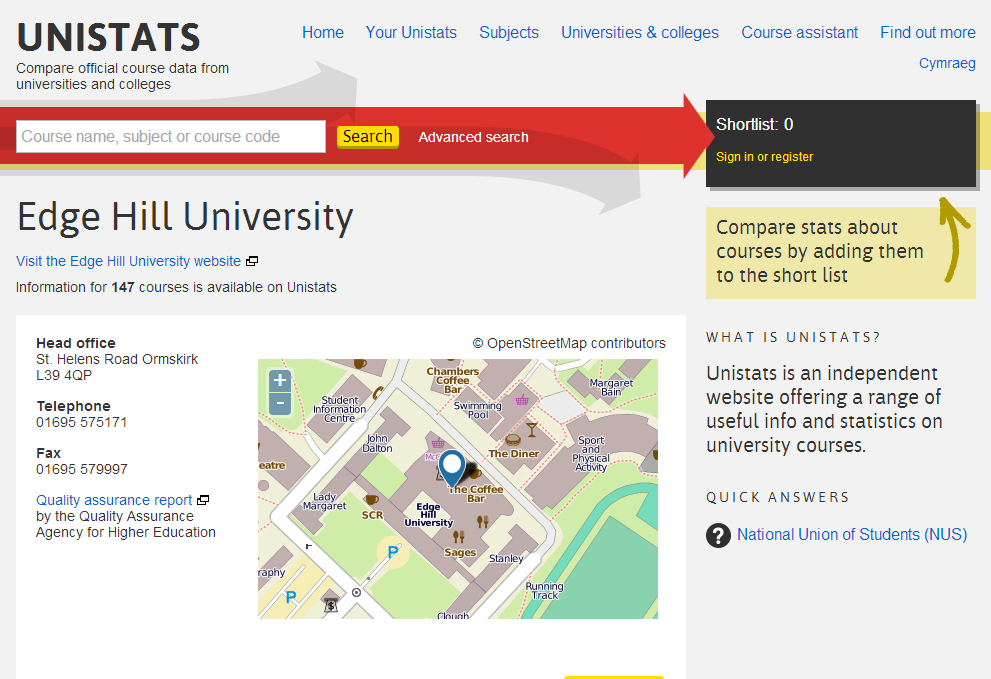Open Universities & colleges navigation link
991x679 pixels.
pos(640,32)
